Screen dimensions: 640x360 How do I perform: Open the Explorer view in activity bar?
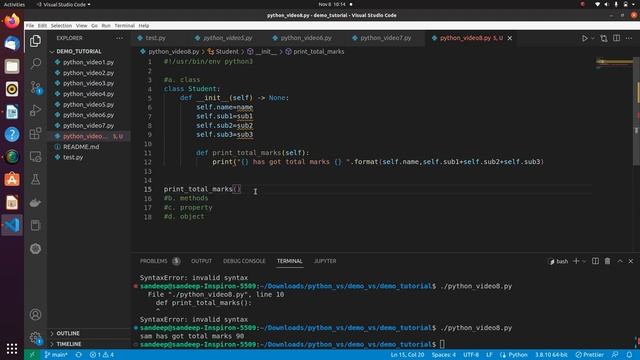[x=36, y=41]
